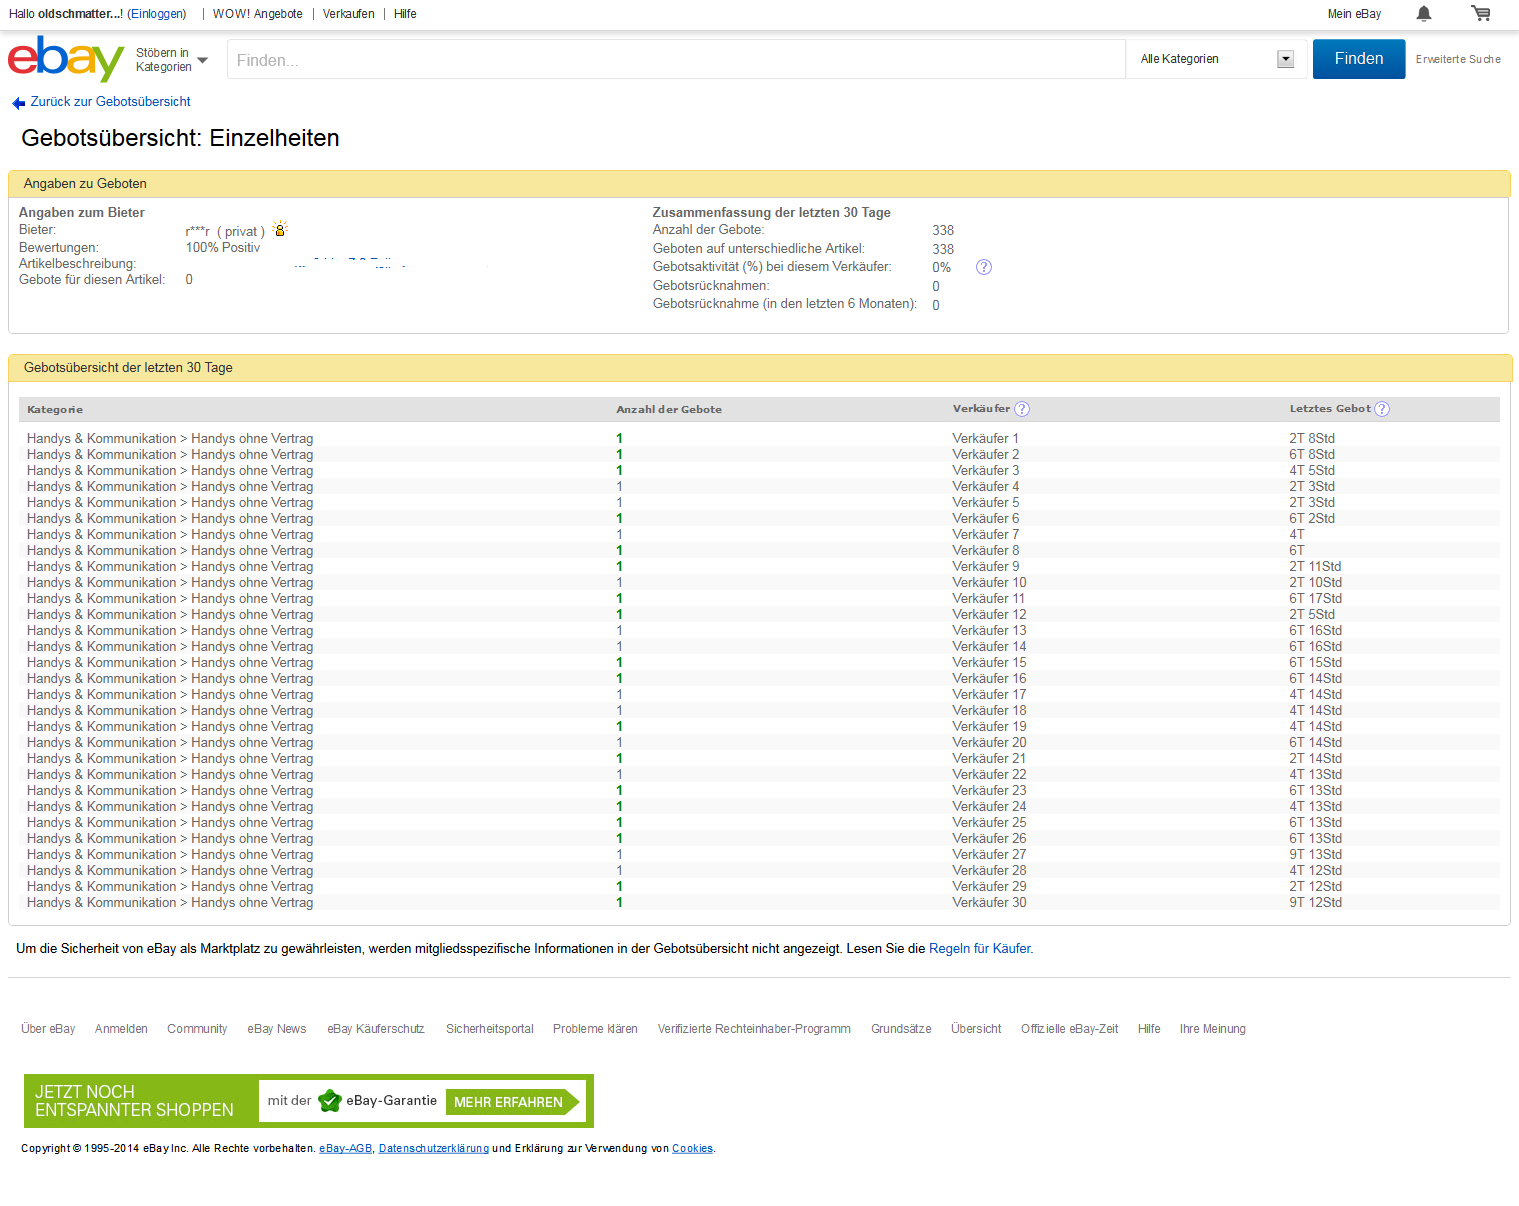Image resolution: width=1519 pixels, height=1206 pixels.
Task: Open eBay News footer link
Action: [277, 1029]
